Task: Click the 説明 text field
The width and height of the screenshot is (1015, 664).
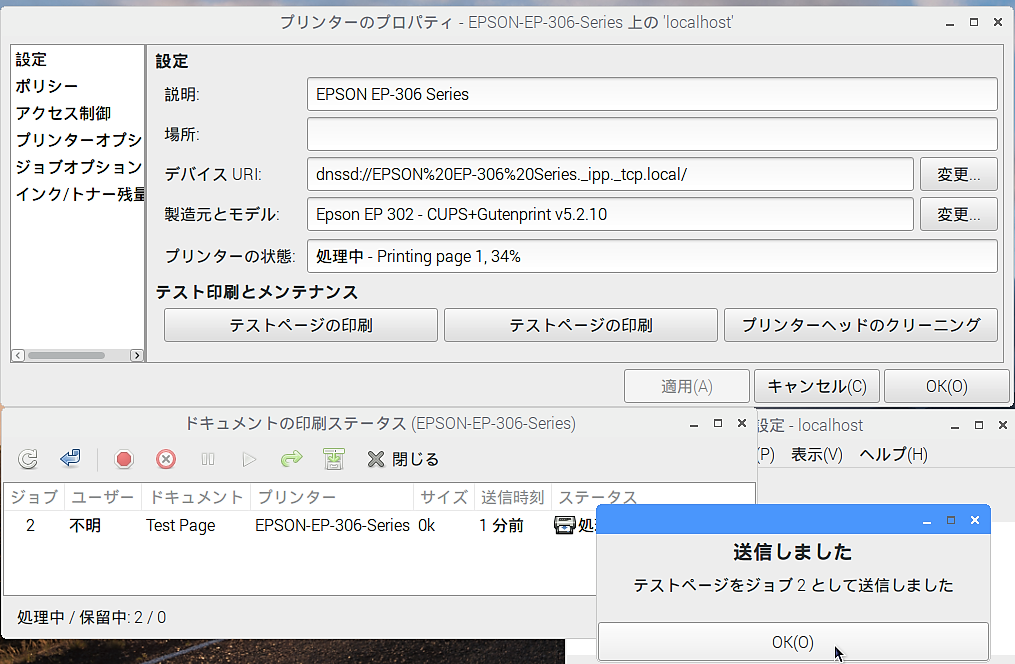Action: pyautogui.click(x=652, y=94)
